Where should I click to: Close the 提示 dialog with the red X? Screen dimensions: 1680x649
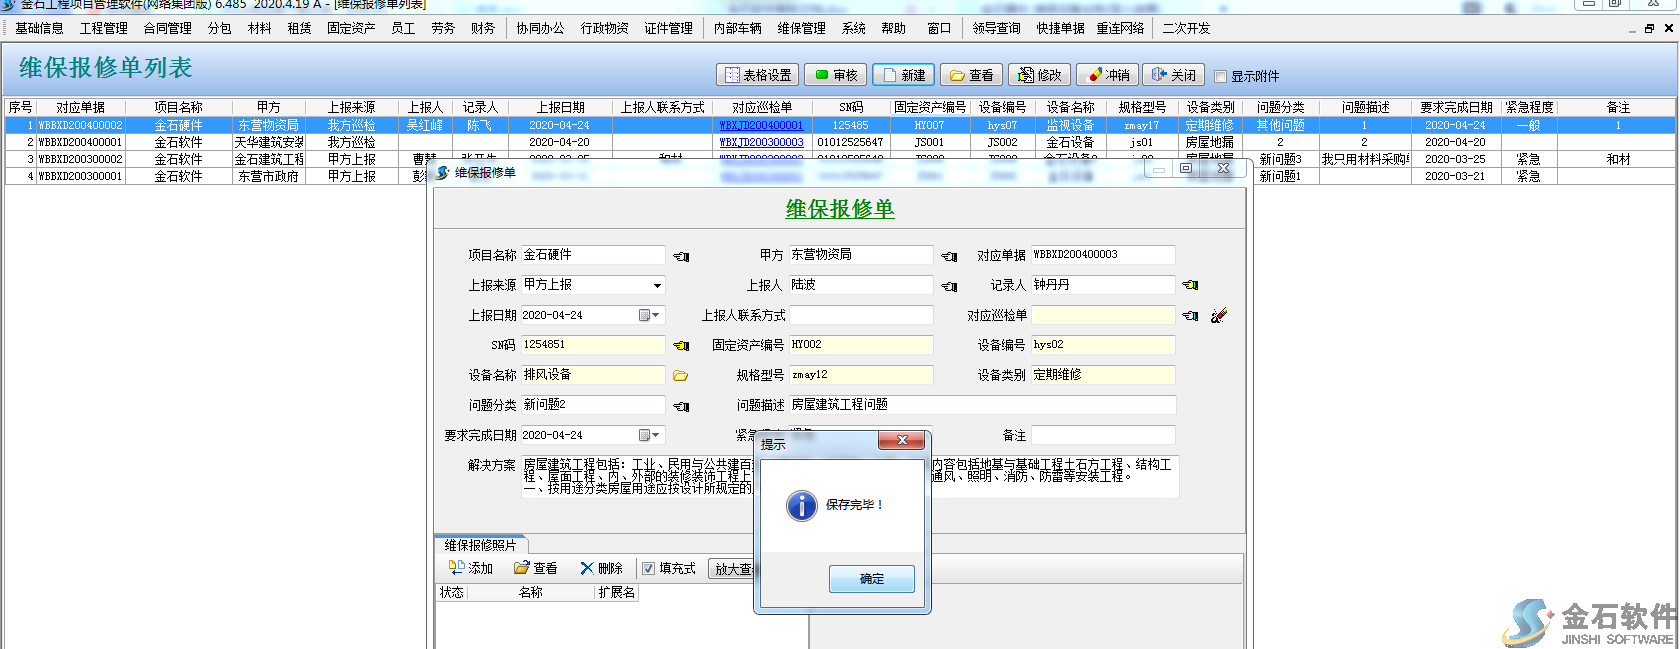click(901, 441)
